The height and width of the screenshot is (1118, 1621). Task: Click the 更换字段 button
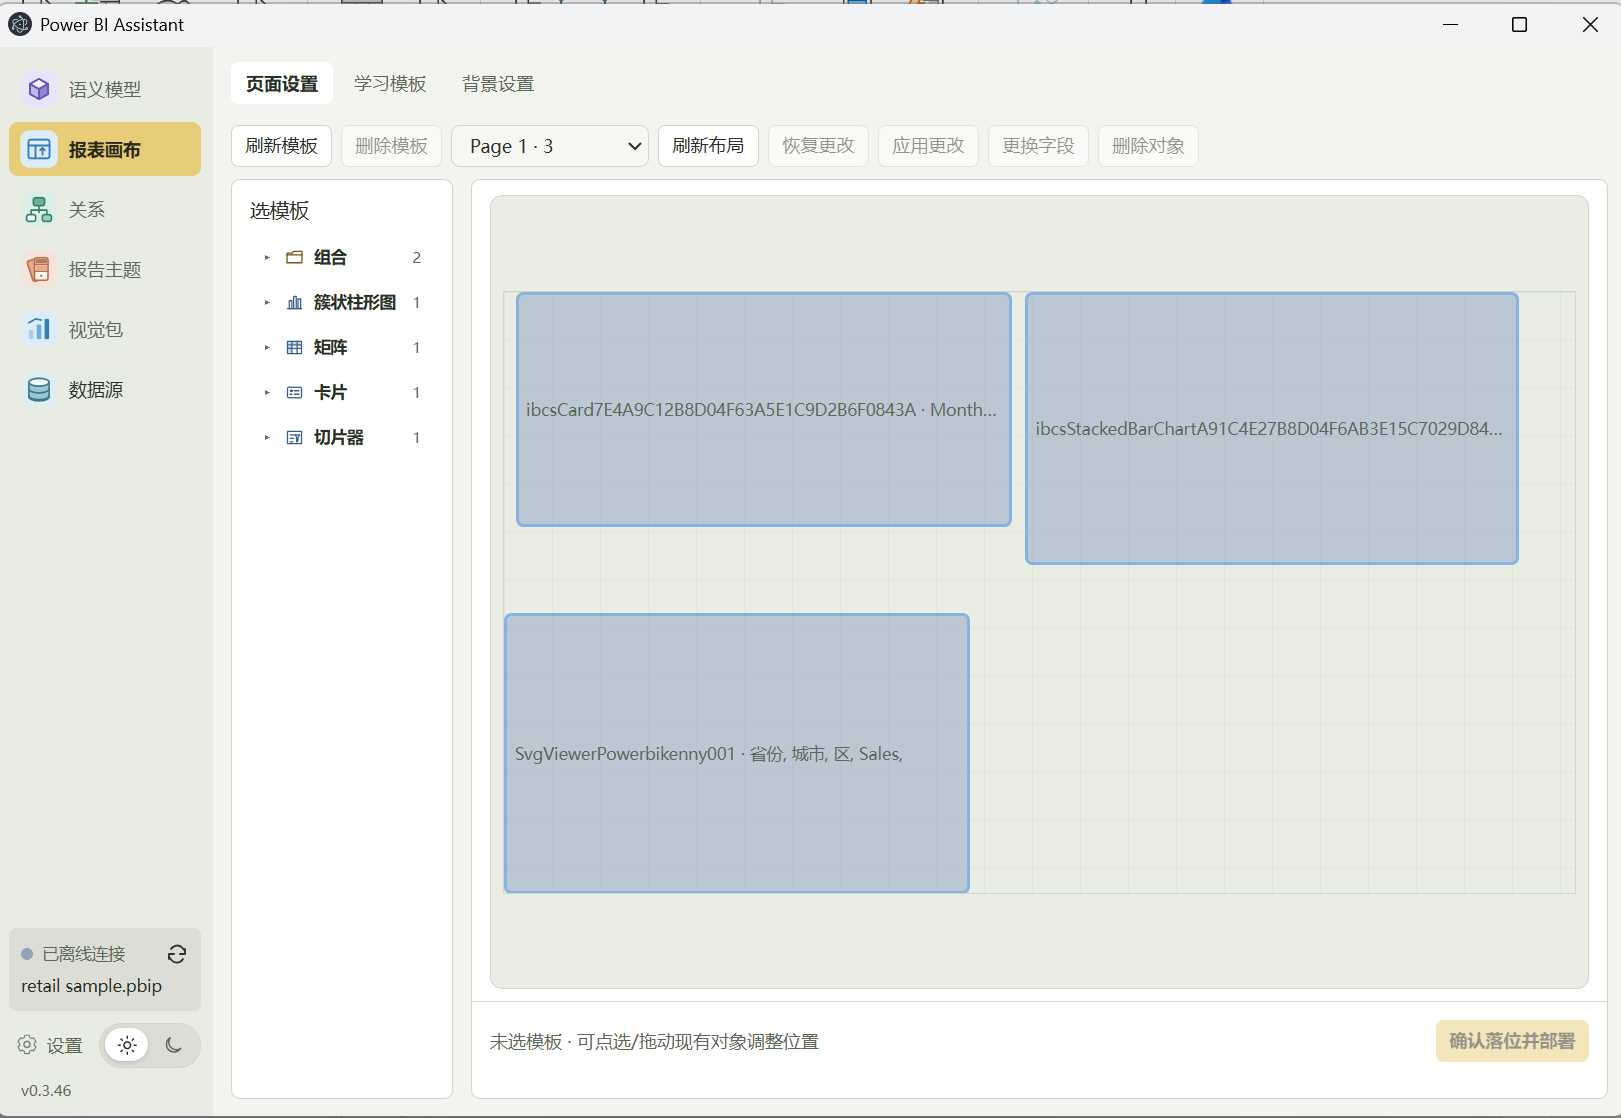tap(1038, 146)
